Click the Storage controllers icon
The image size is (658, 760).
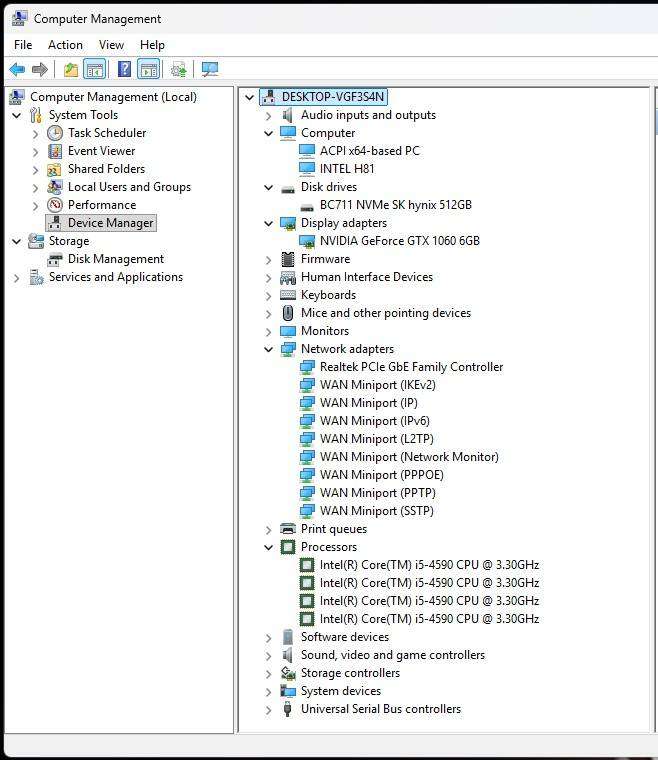pos(288,673)
